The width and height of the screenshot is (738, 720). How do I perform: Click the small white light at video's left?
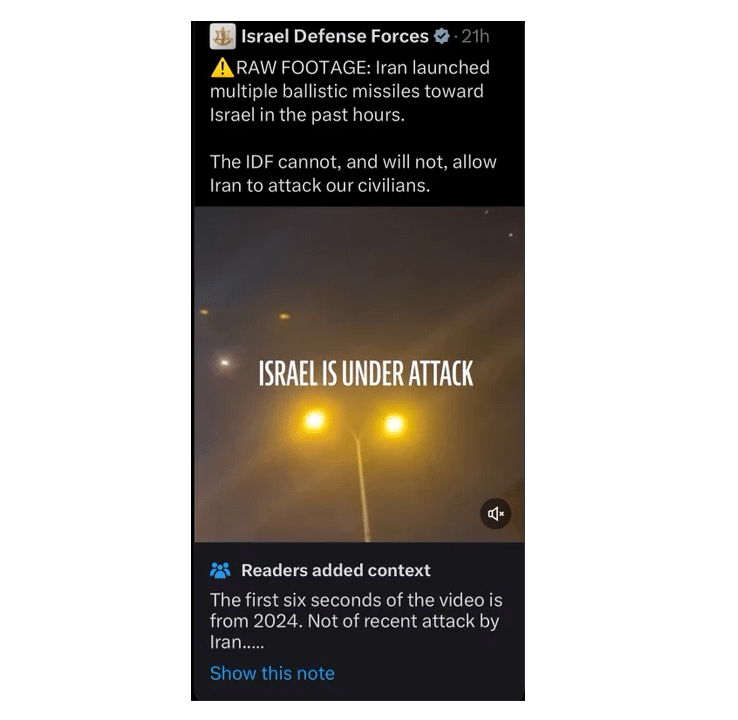(x=225, y=362)
